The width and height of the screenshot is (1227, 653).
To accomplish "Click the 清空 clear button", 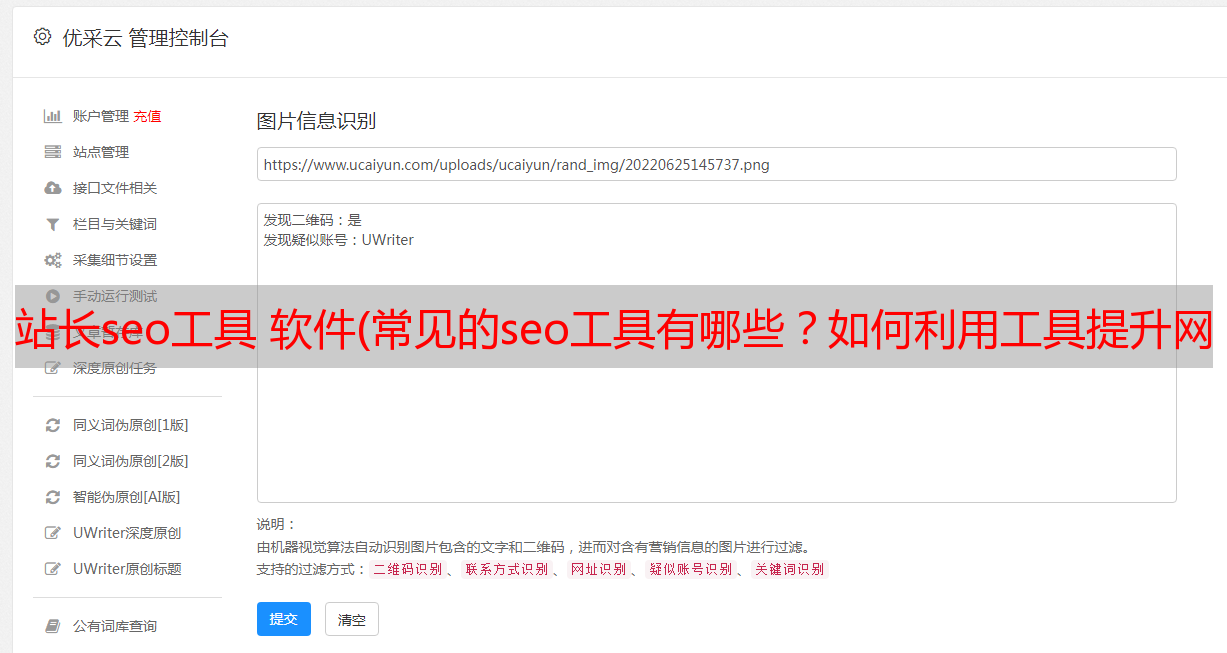I will (352, 619).
